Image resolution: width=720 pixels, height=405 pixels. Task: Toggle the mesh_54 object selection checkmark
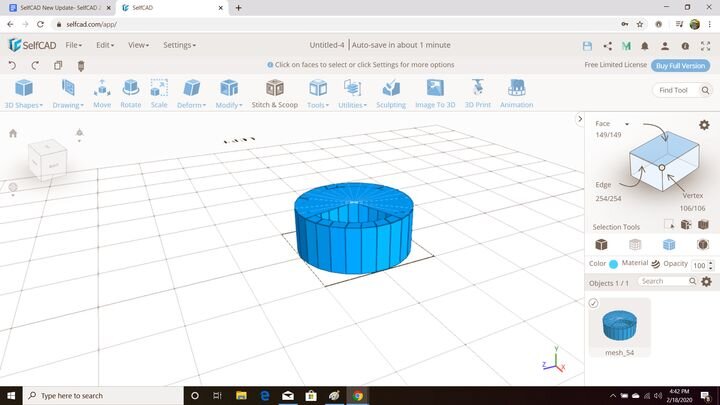point(593,303)
